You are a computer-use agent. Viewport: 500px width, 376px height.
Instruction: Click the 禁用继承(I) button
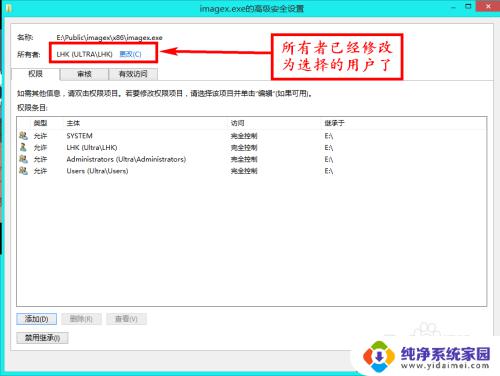pos(42,338)
